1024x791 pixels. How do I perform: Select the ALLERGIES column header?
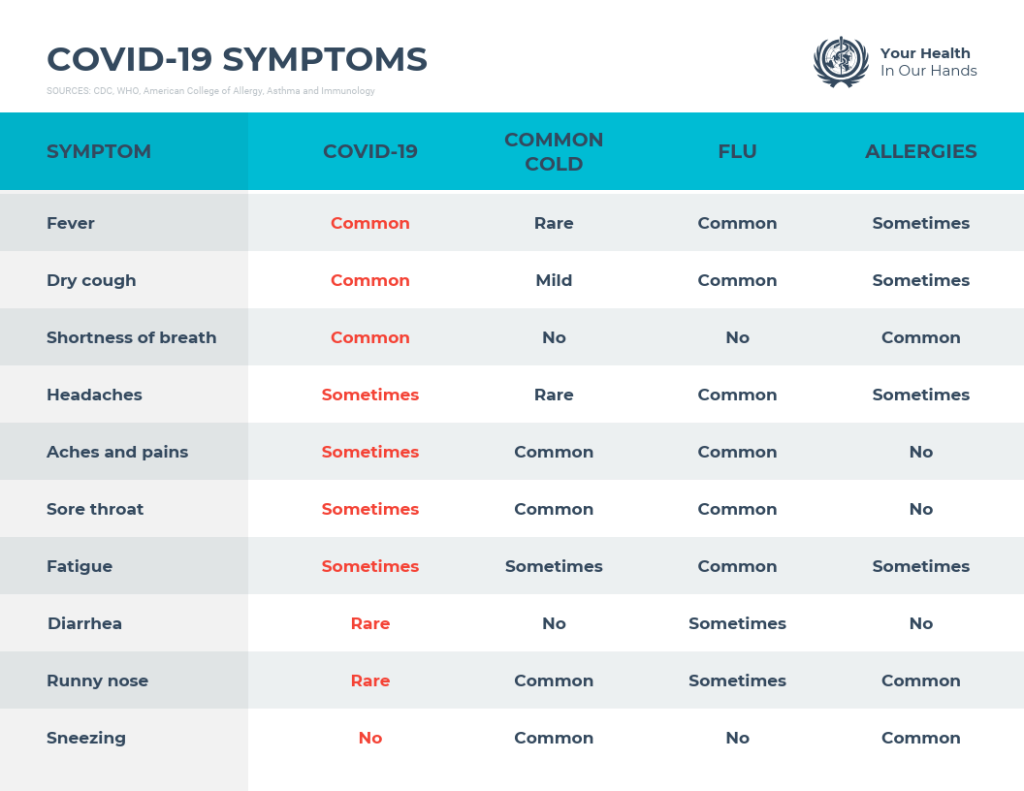click(x=921, y=152)
